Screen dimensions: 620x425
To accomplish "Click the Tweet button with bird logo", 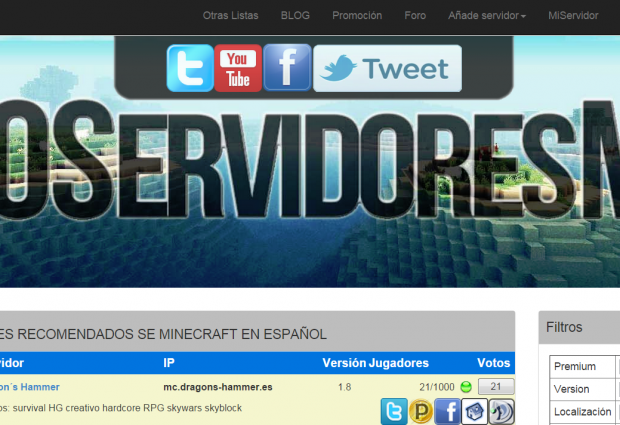I will (388, 68).
